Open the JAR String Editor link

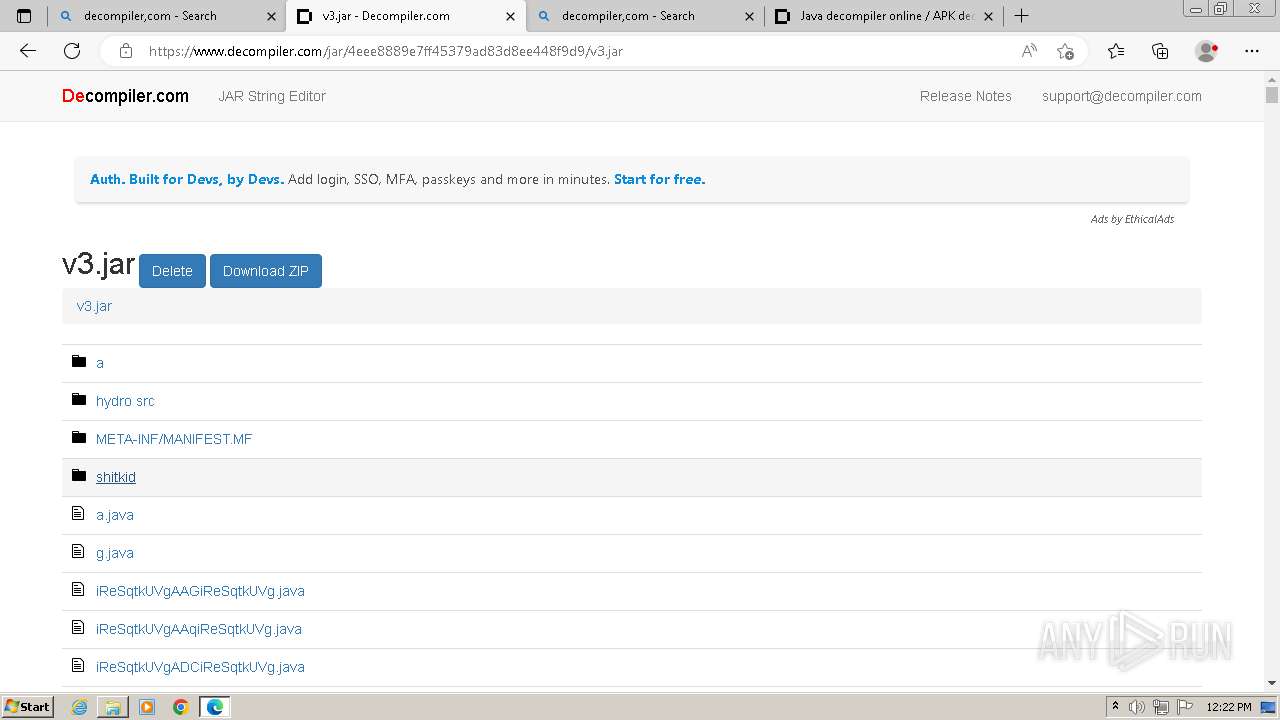point(272,96)
